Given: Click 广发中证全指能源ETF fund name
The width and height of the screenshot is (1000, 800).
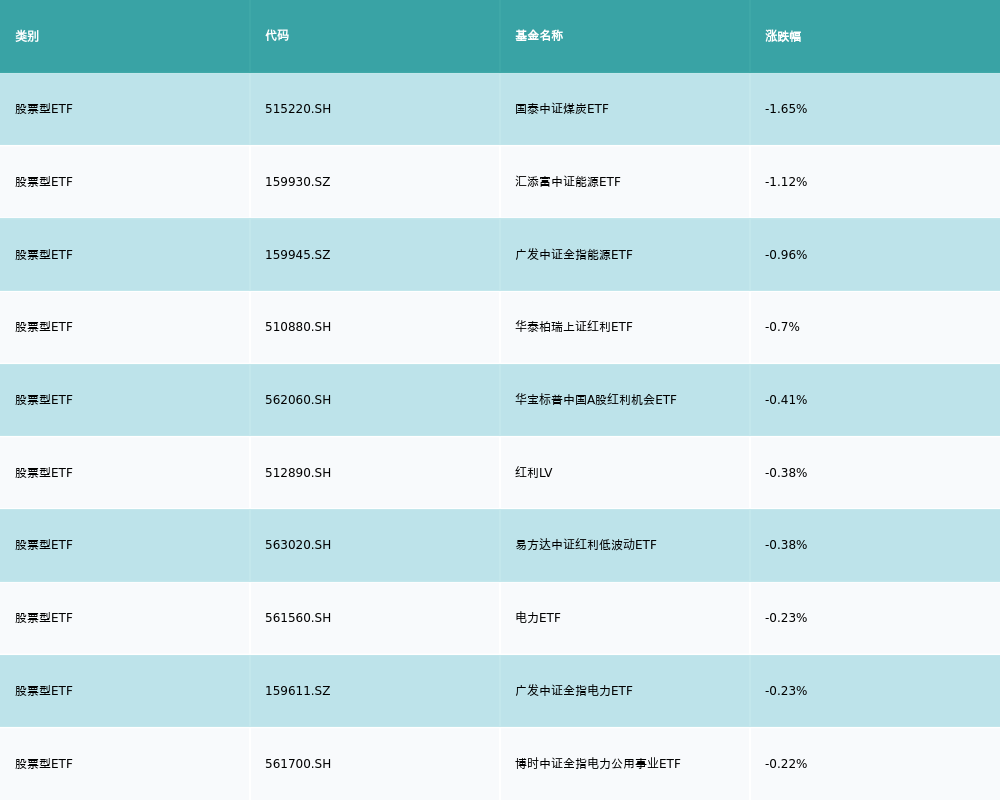Looking at the screenshot, I should pyautogui.click(x=573, y=255).
